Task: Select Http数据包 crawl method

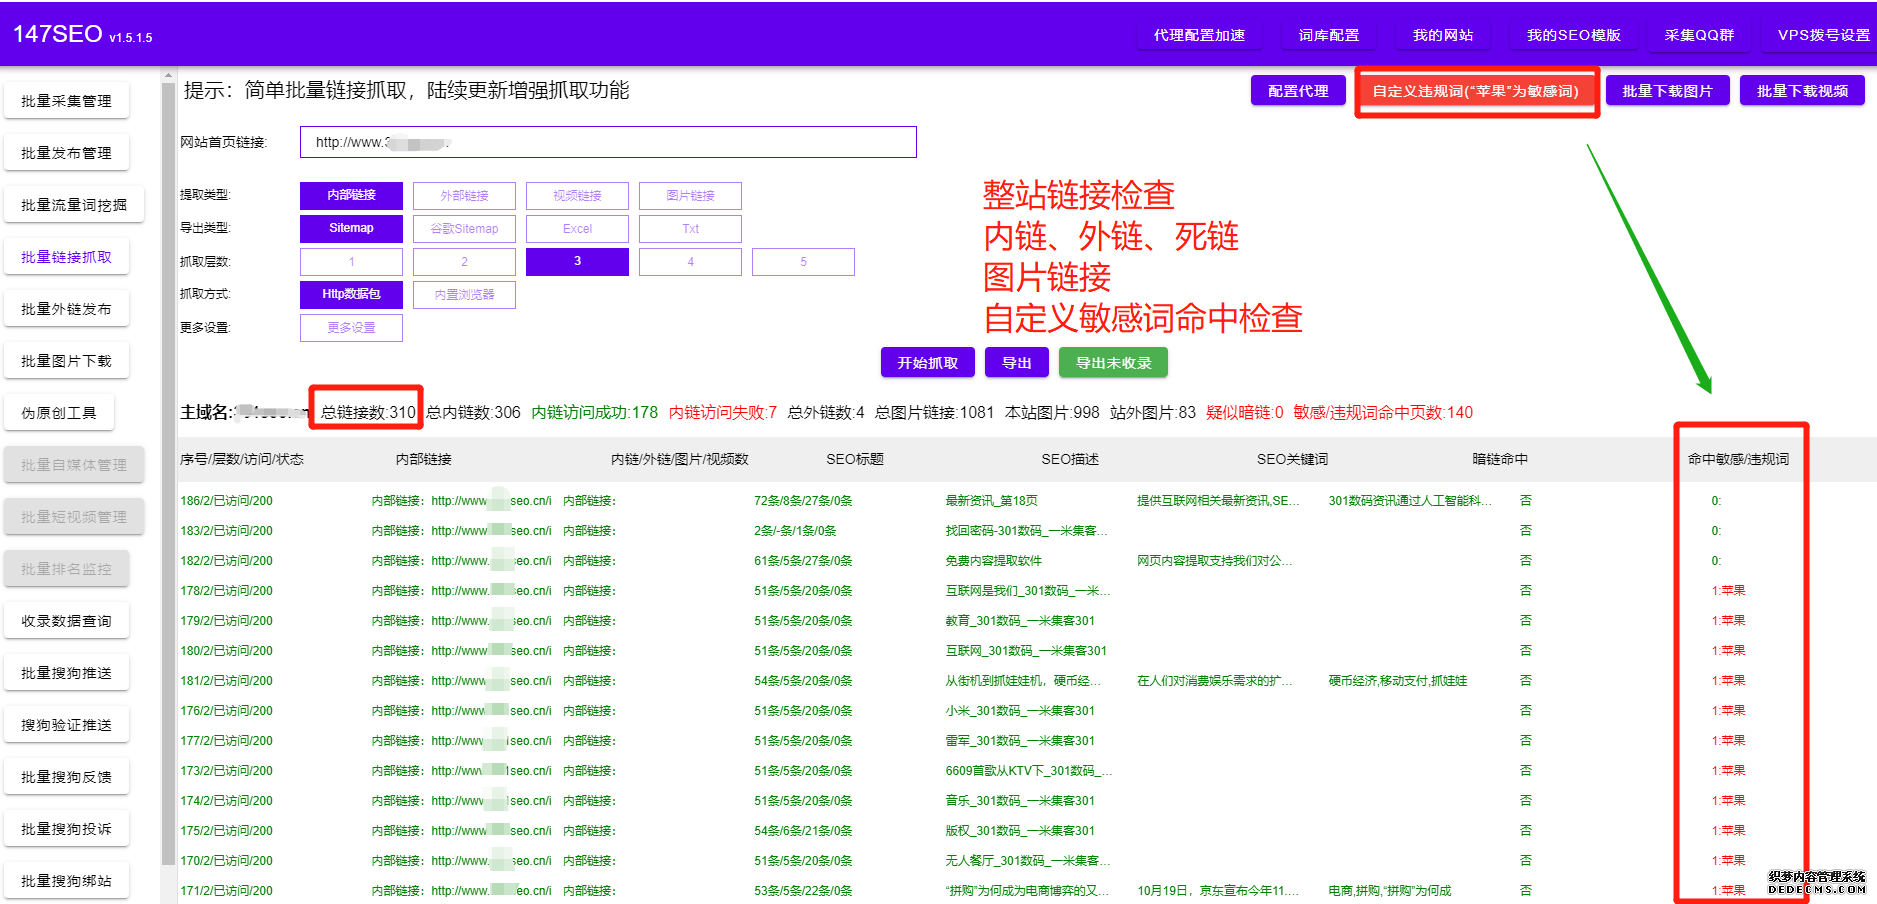Action: pos(351,294)
